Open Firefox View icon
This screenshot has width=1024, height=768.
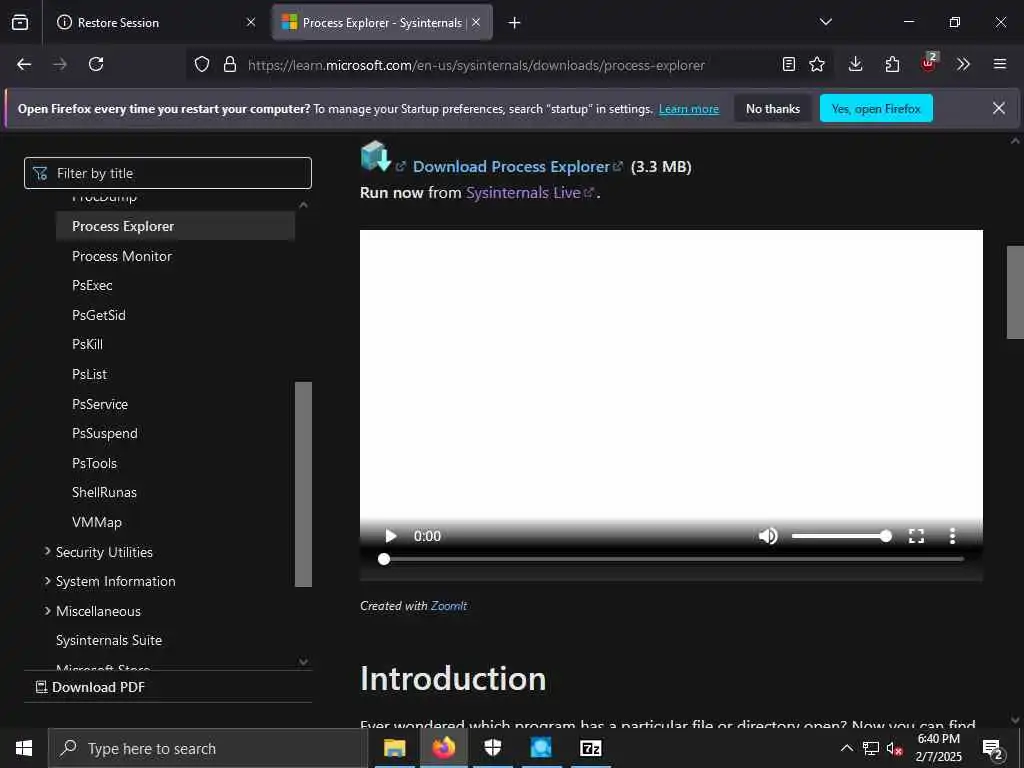point(20,22)
